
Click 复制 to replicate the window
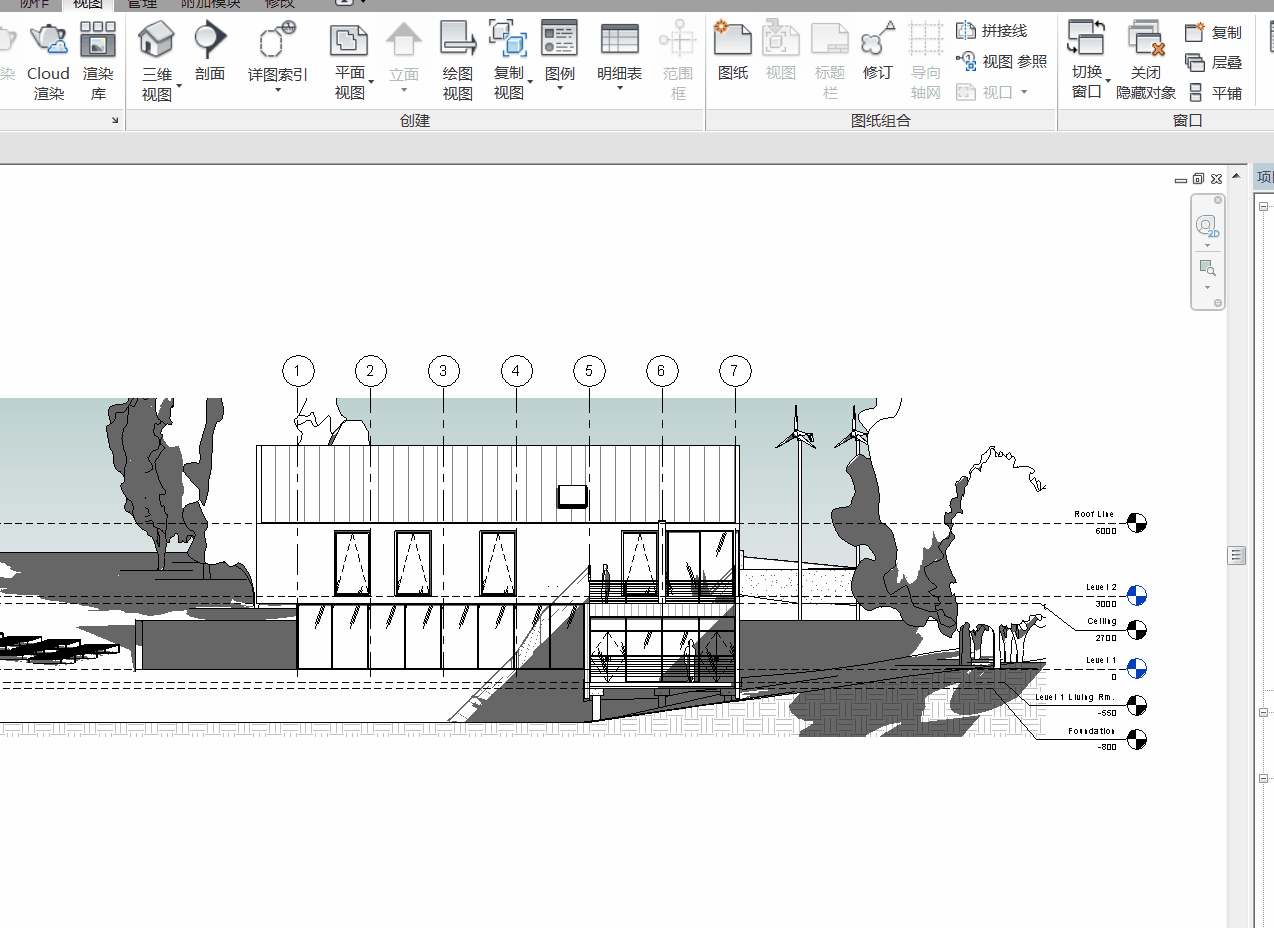point(1214,32)
